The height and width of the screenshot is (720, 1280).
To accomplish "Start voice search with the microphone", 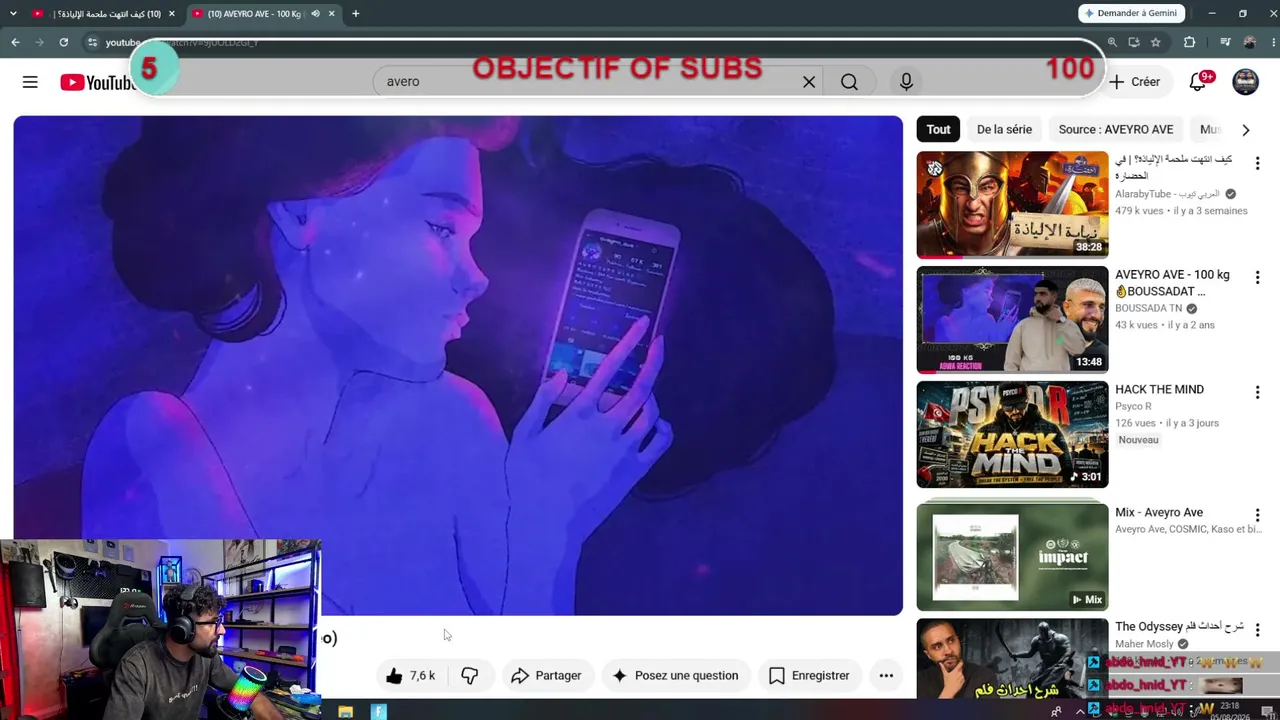I will [906, 82].
